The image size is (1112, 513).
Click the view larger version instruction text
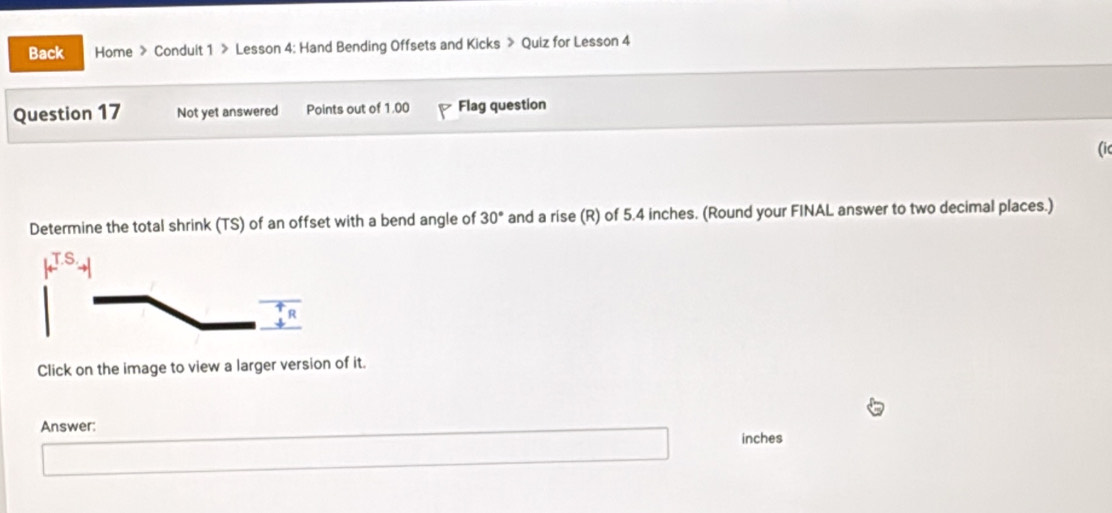(x=201, y=368)
